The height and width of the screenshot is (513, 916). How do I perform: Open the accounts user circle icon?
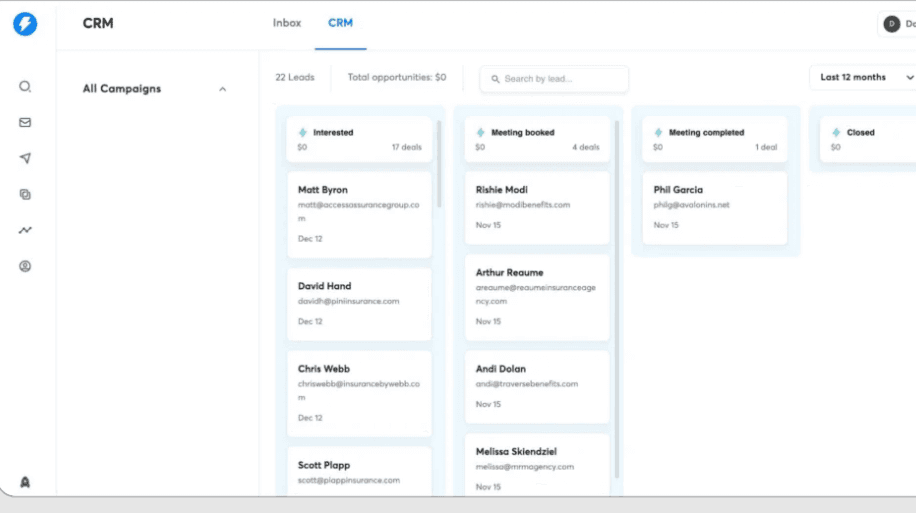tap(25, 266)
